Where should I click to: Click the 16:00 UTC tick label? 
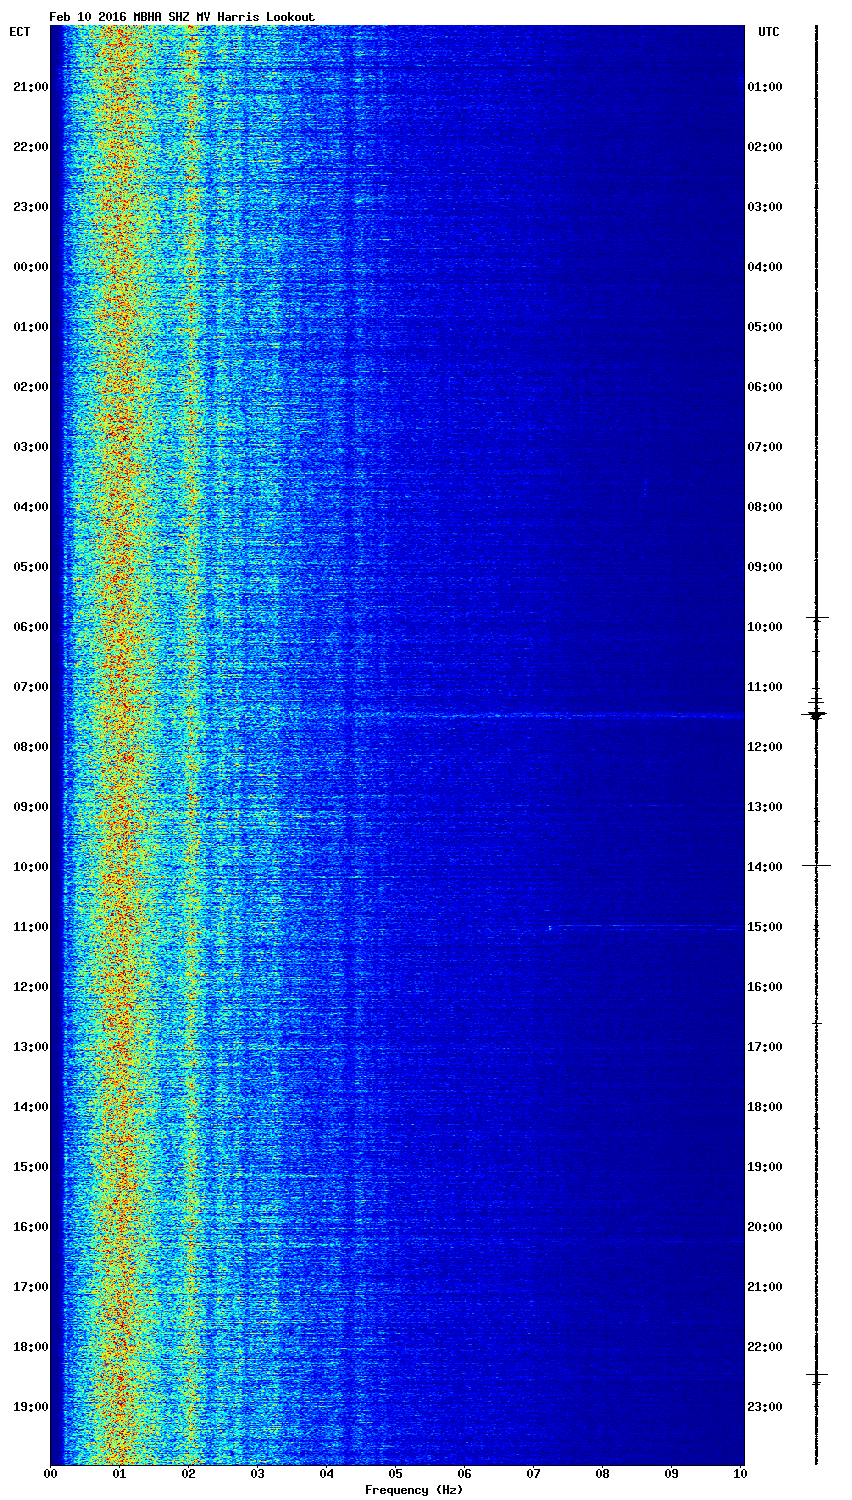pyautogui.click(x=765, y=987)
